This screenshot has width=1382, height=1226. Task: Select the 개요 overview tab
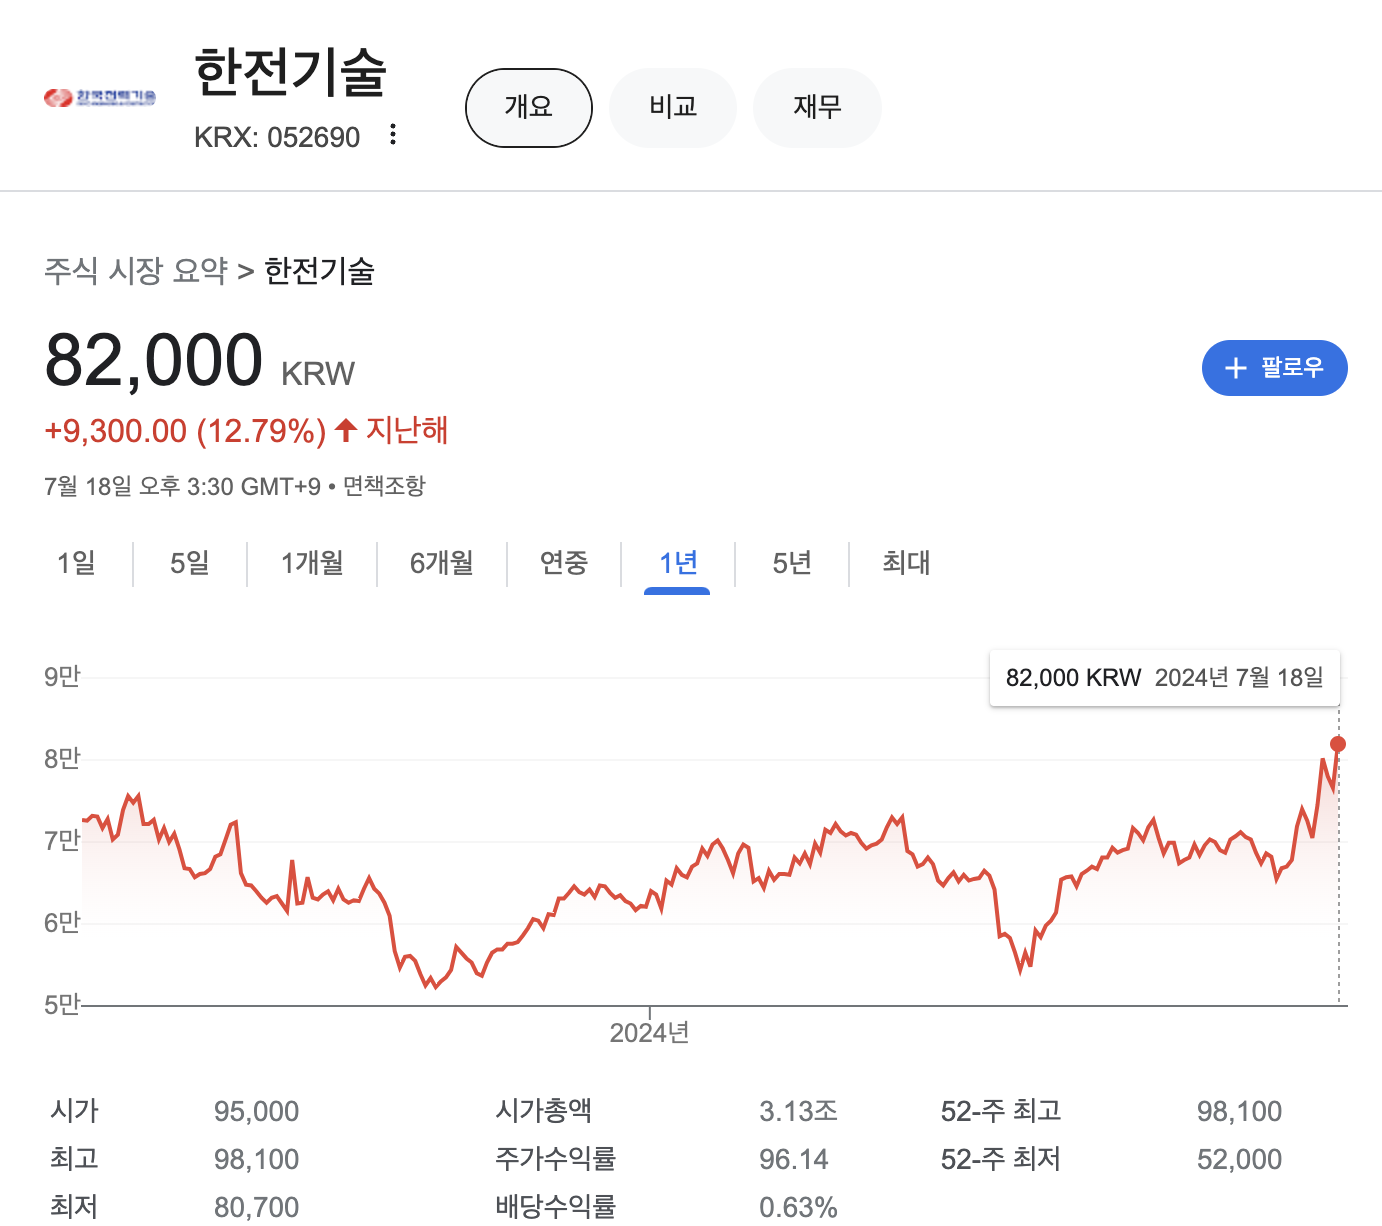[x=529, y=107]
